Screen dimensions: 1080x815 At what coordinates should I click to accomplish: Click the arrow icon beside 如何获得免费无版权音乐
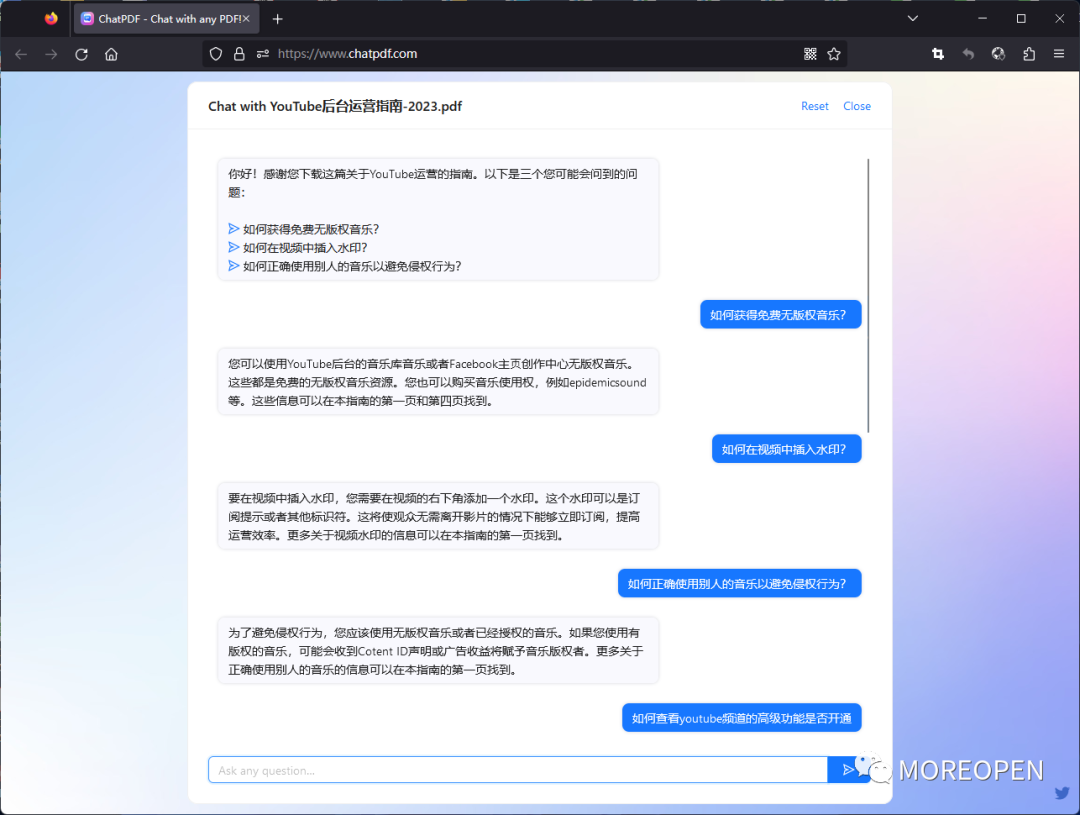[233, 229]
